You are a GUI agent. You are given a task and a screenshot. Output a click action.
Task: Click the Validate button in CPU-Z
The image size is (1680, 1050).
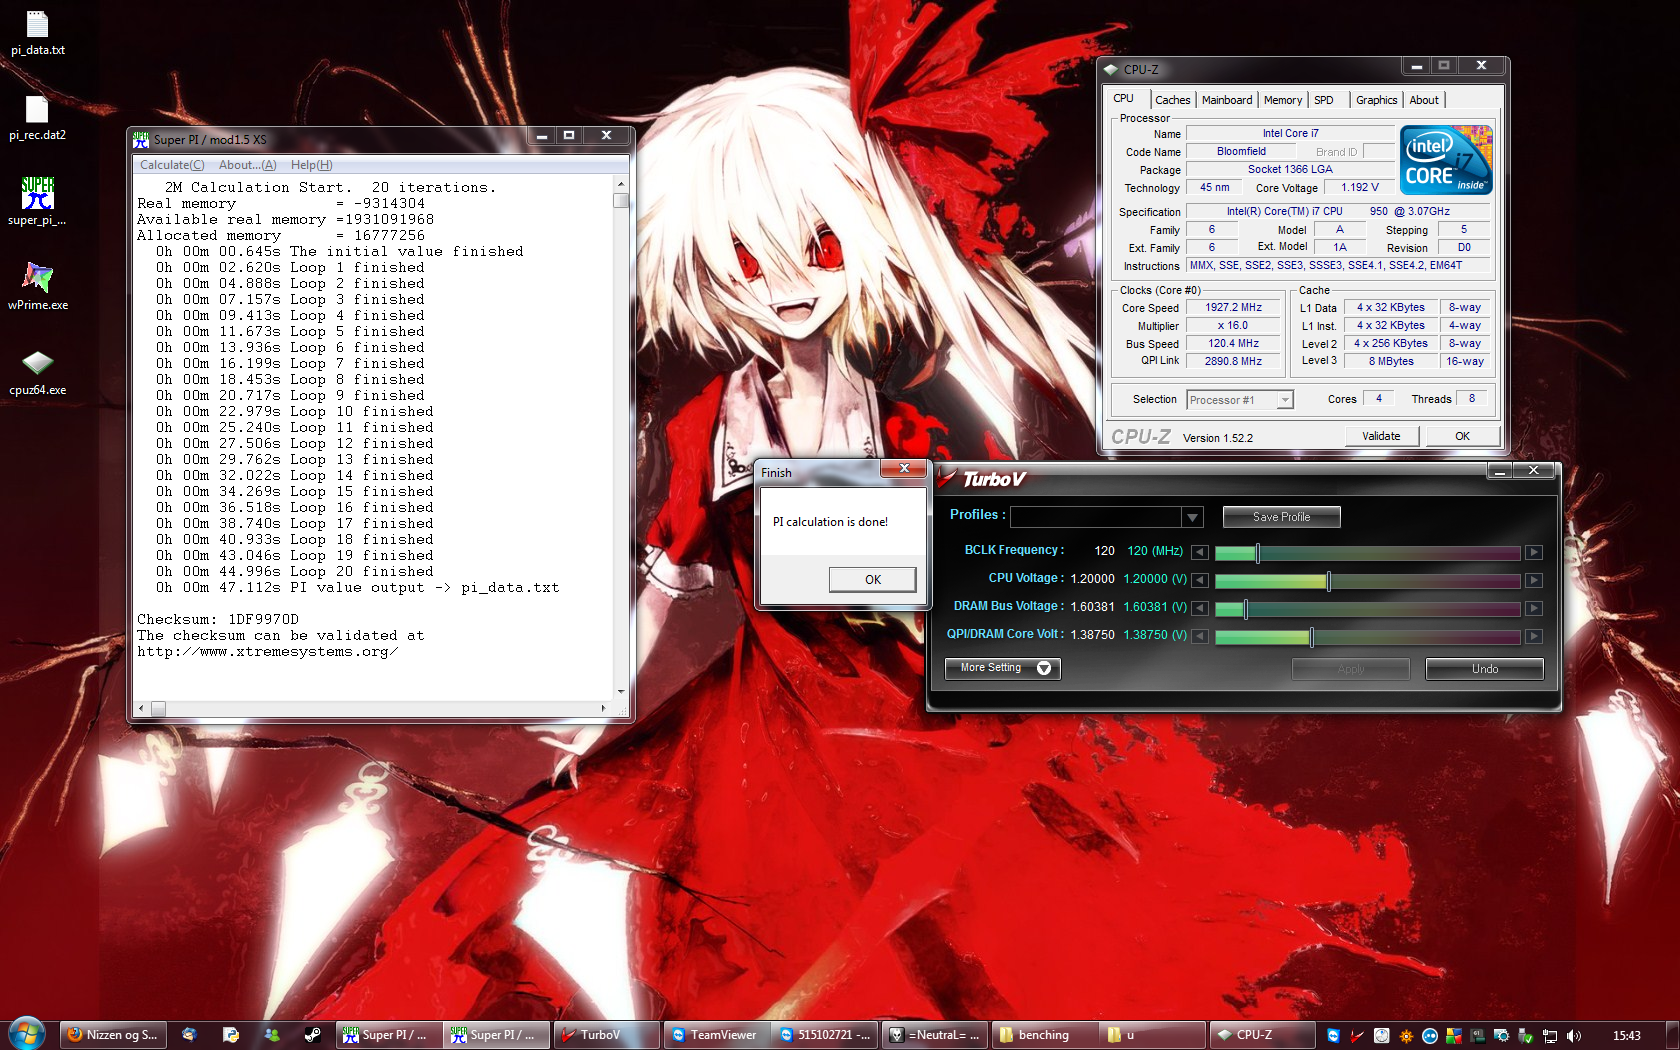(1381, 436)
